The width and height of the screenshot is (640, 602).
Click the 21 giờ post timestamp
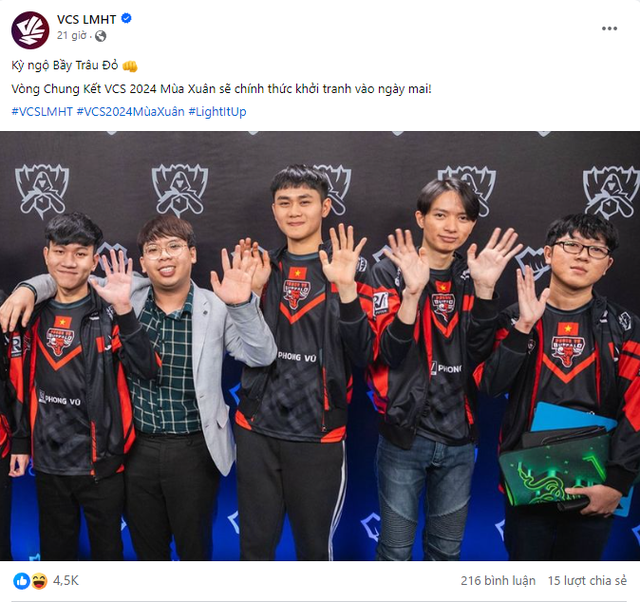(71, 36)
